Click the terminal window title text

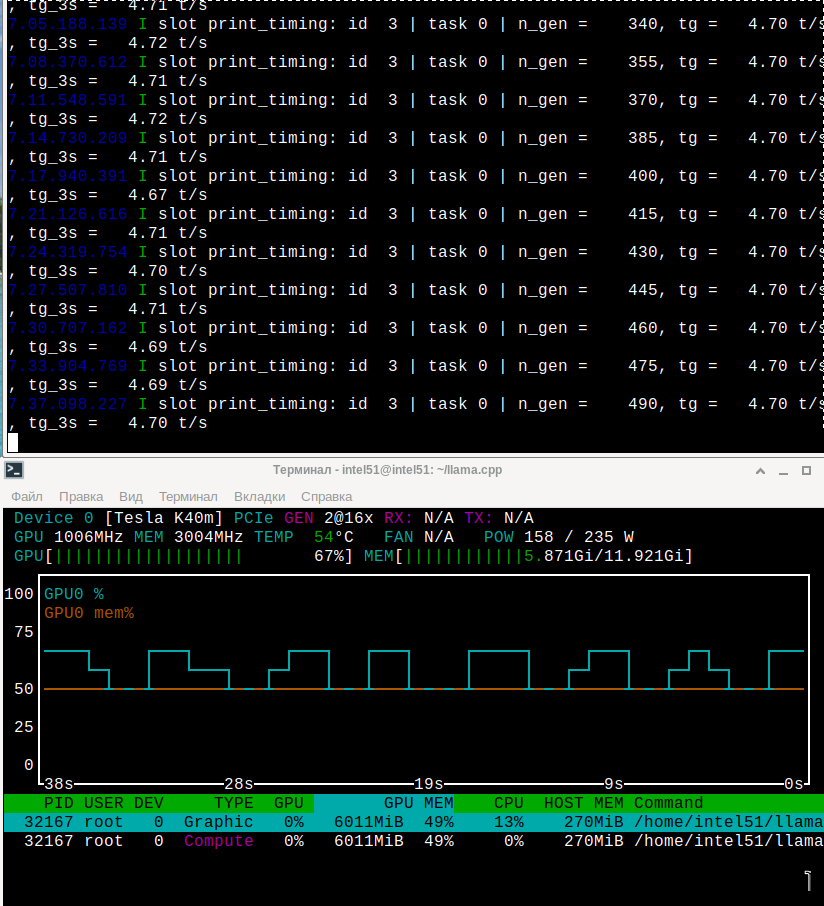[387, 470]
